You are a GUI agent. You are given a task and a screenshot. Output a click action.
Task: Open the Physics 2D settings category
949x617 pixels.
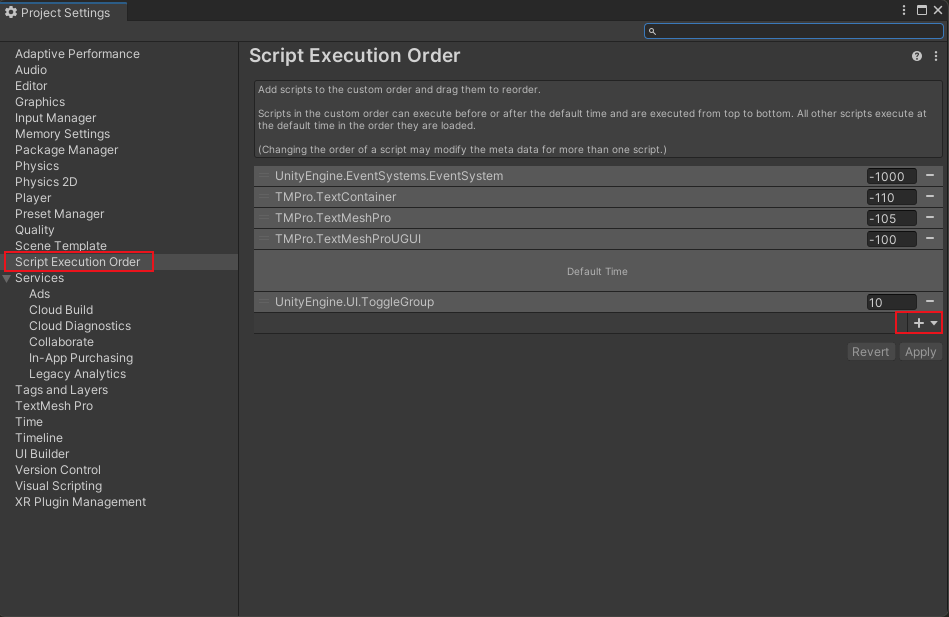46,182
